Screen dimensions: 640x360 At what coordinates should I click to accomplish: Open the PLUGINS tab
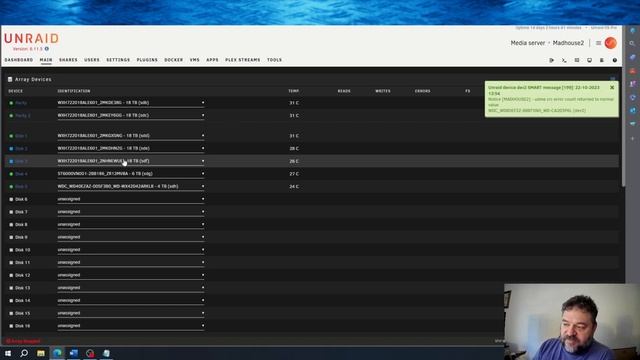coord(147,60)
